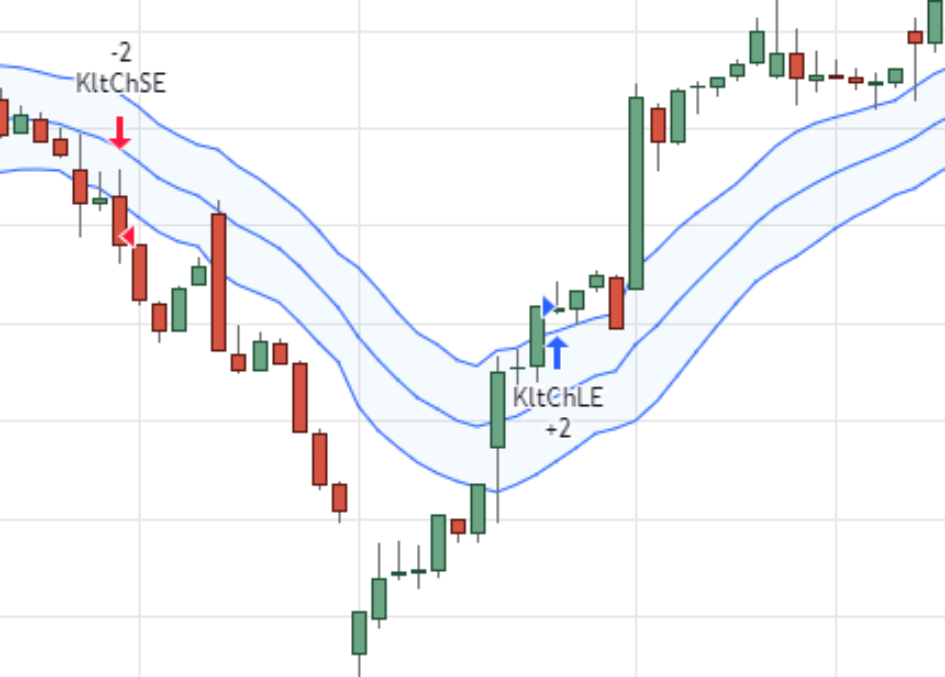
Task: Select the +2 position size label
Action: coord(558,428)
